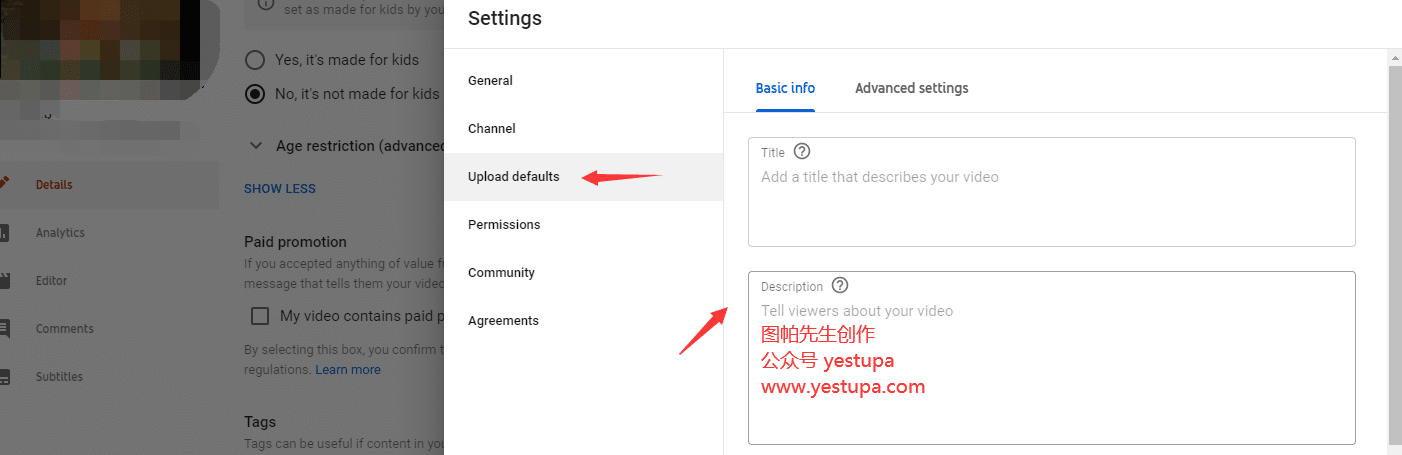1402x455 pixels.
Task: Click the Comments icon in sidebar
Action: [5, 328]
